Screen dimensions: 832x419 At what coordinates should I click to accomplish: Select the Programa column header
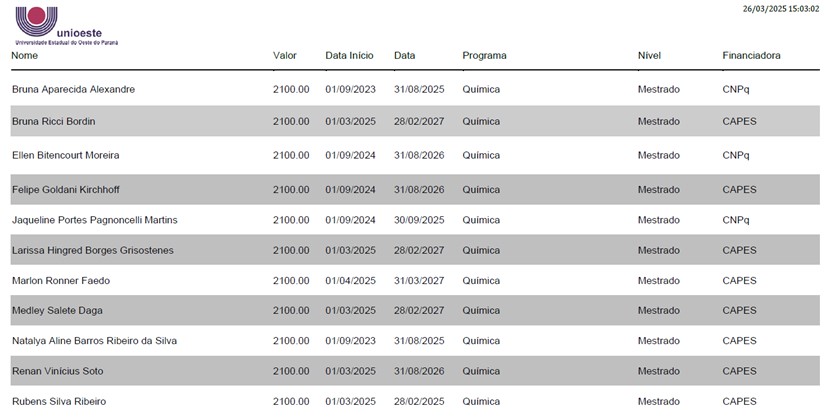tap(484, 56)
